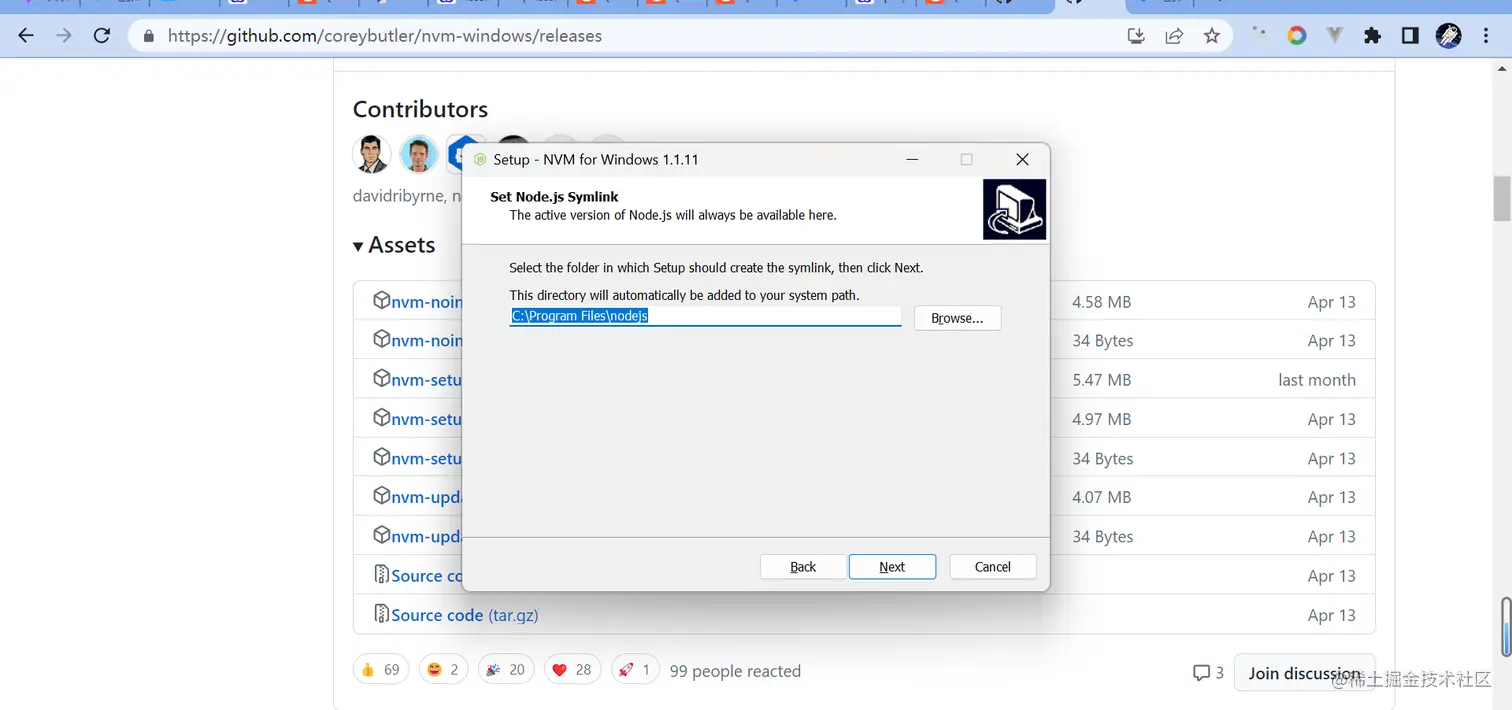Click the Archer cartoon contributor avatar
The height and width of the screenshot is (710, 1512).
coord(372,154)
